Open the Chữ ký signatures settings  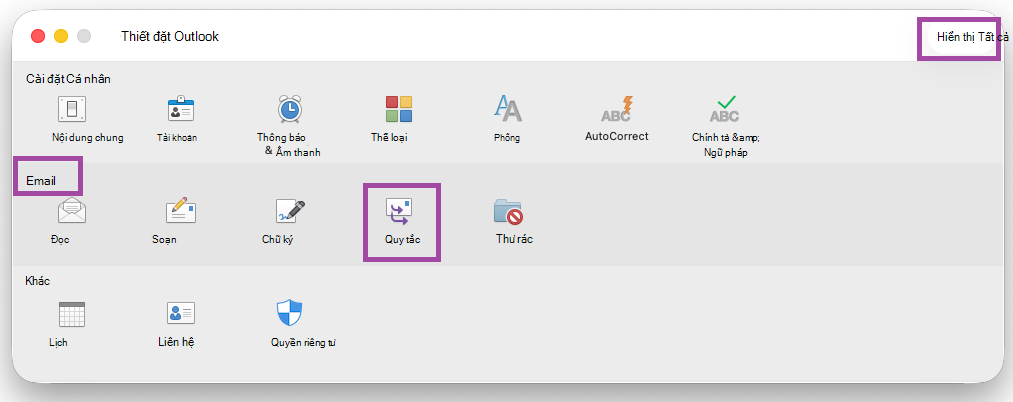289,212
